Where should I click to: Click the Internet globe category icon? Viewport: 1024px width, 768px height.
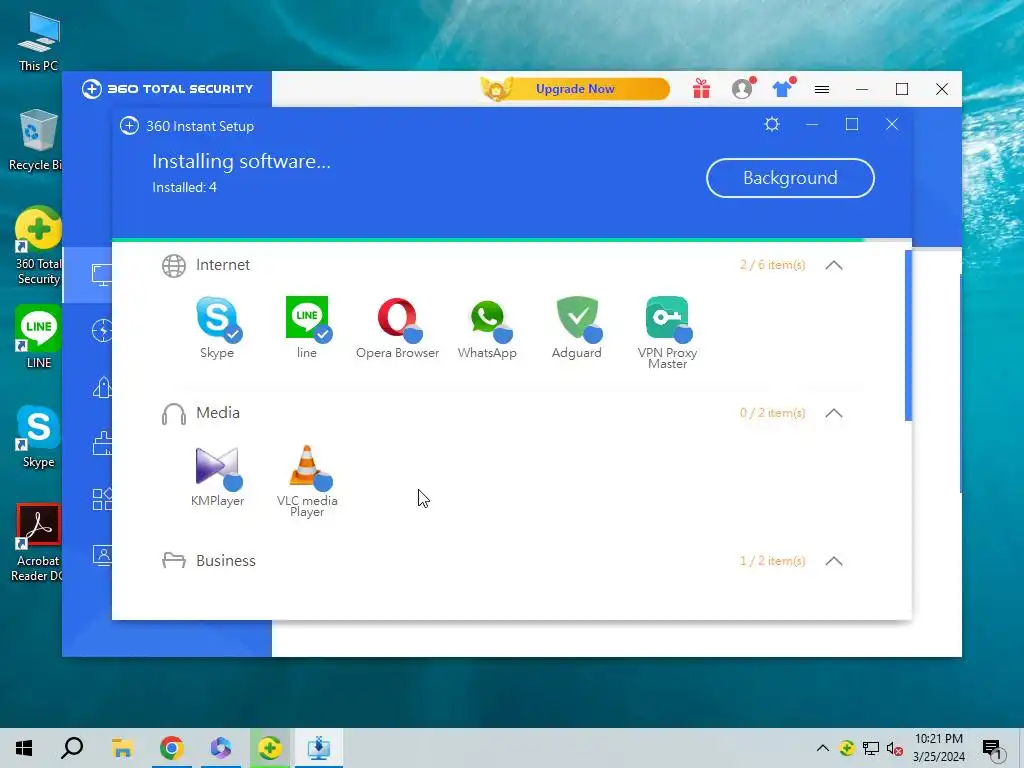click(x=174, y=266)
